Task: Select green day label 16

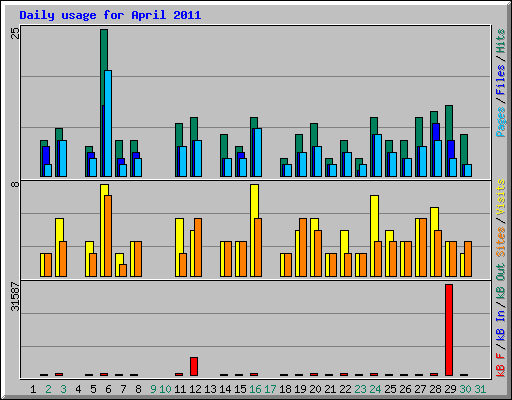Action: point(255,389)
